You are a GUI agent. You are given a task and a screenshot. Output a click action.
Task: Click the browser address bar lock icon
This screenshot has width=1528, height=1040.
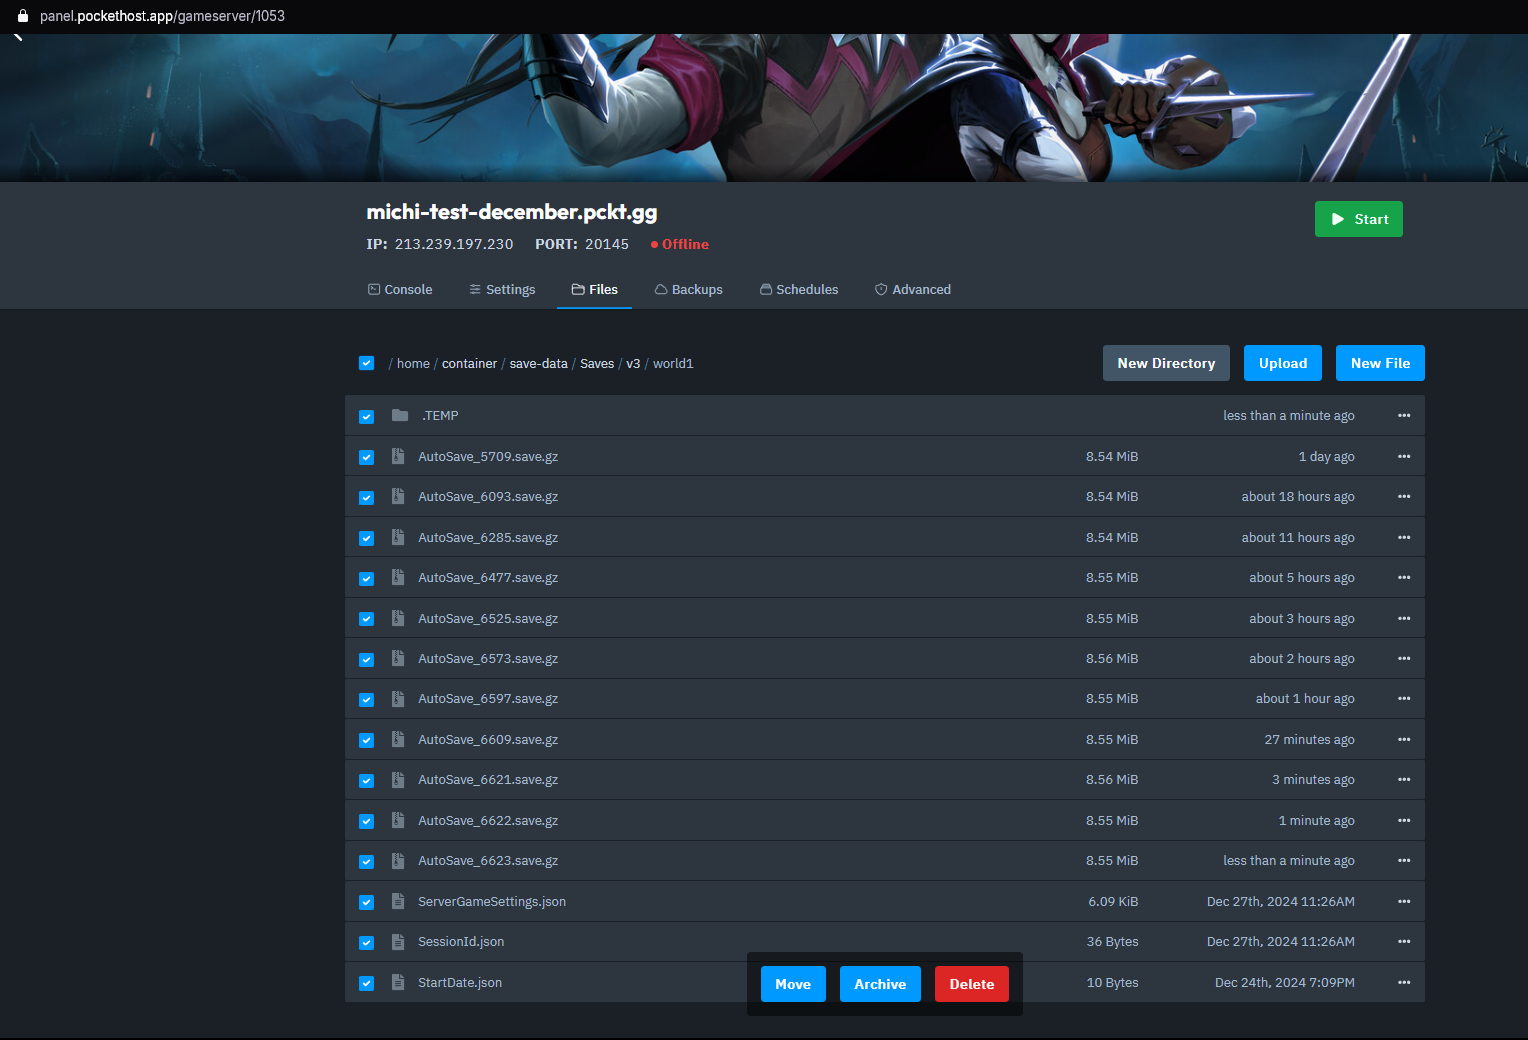[23, 16]
